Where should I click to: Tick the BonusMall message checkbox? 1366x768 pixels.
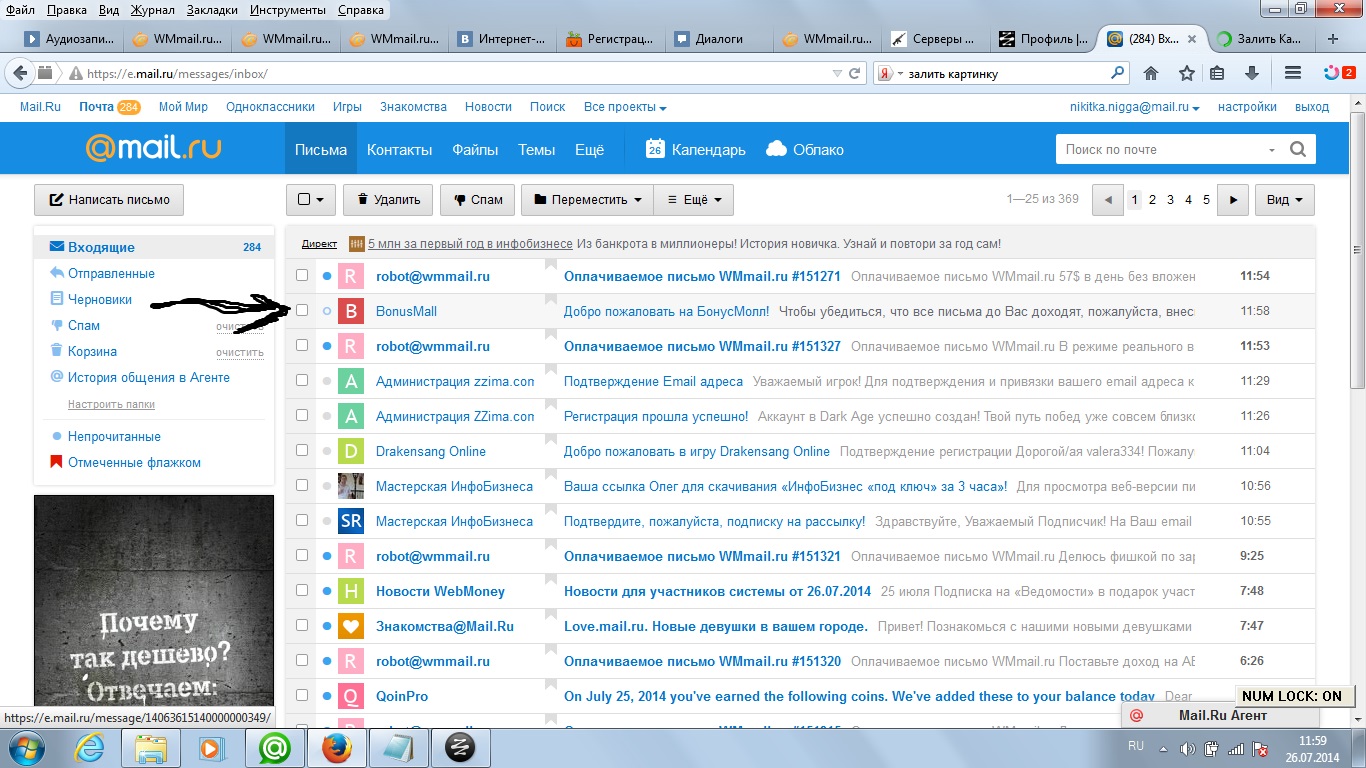[302, 310]
